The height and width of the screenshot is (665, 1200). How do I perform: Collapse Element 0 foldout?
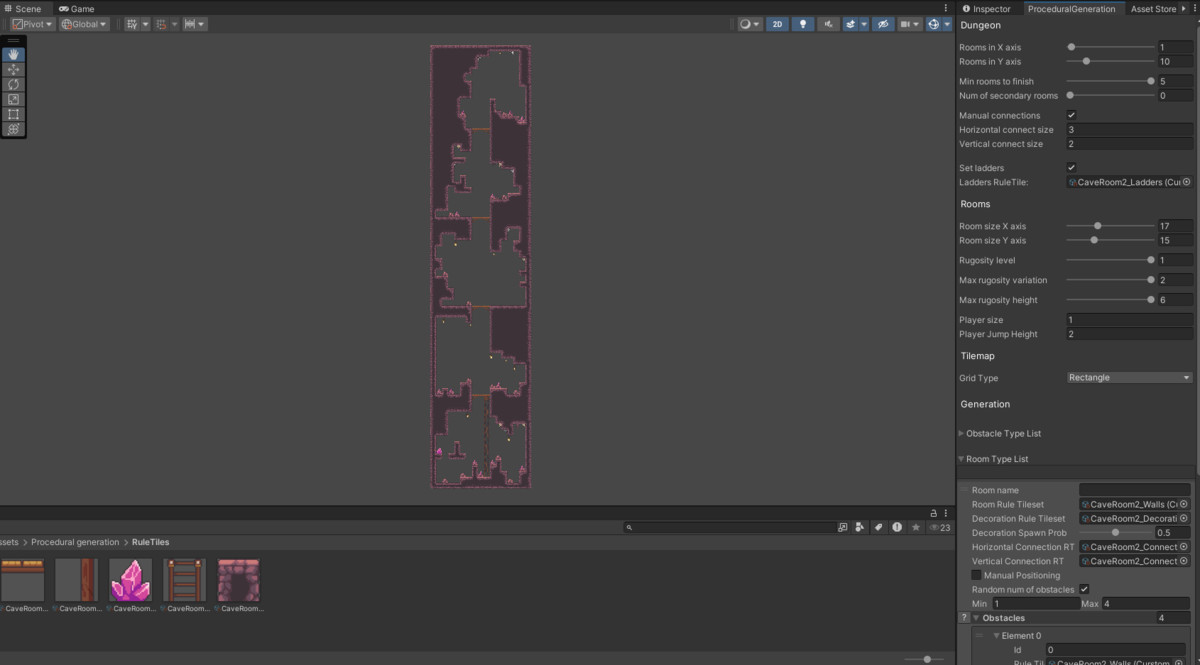tap(996, 636)
